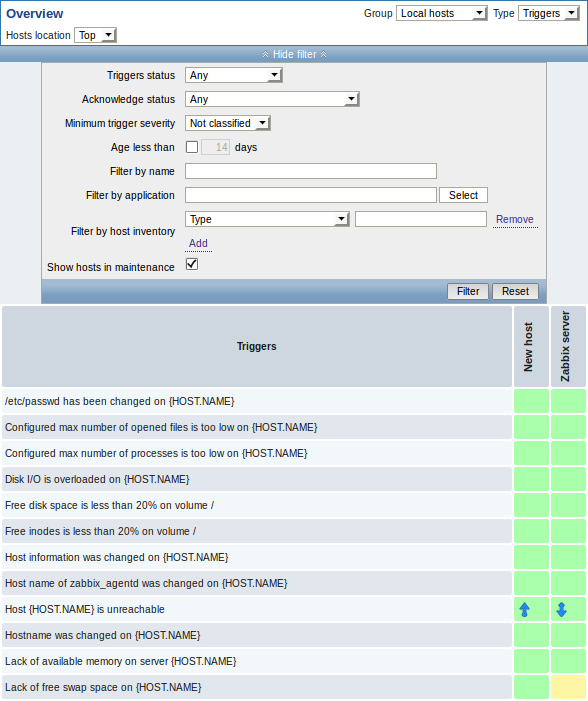
Task: Click the Add link under host inventory
Action: coord(198,243)
